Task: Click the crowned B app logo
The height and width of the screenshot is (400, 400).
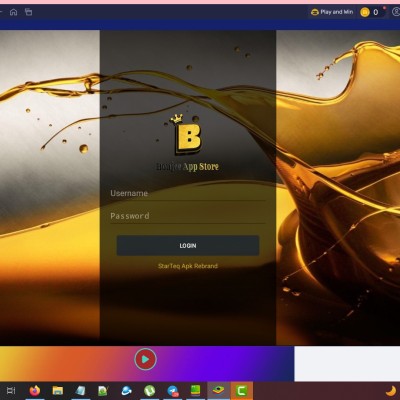Action: (x=187, y=135)
